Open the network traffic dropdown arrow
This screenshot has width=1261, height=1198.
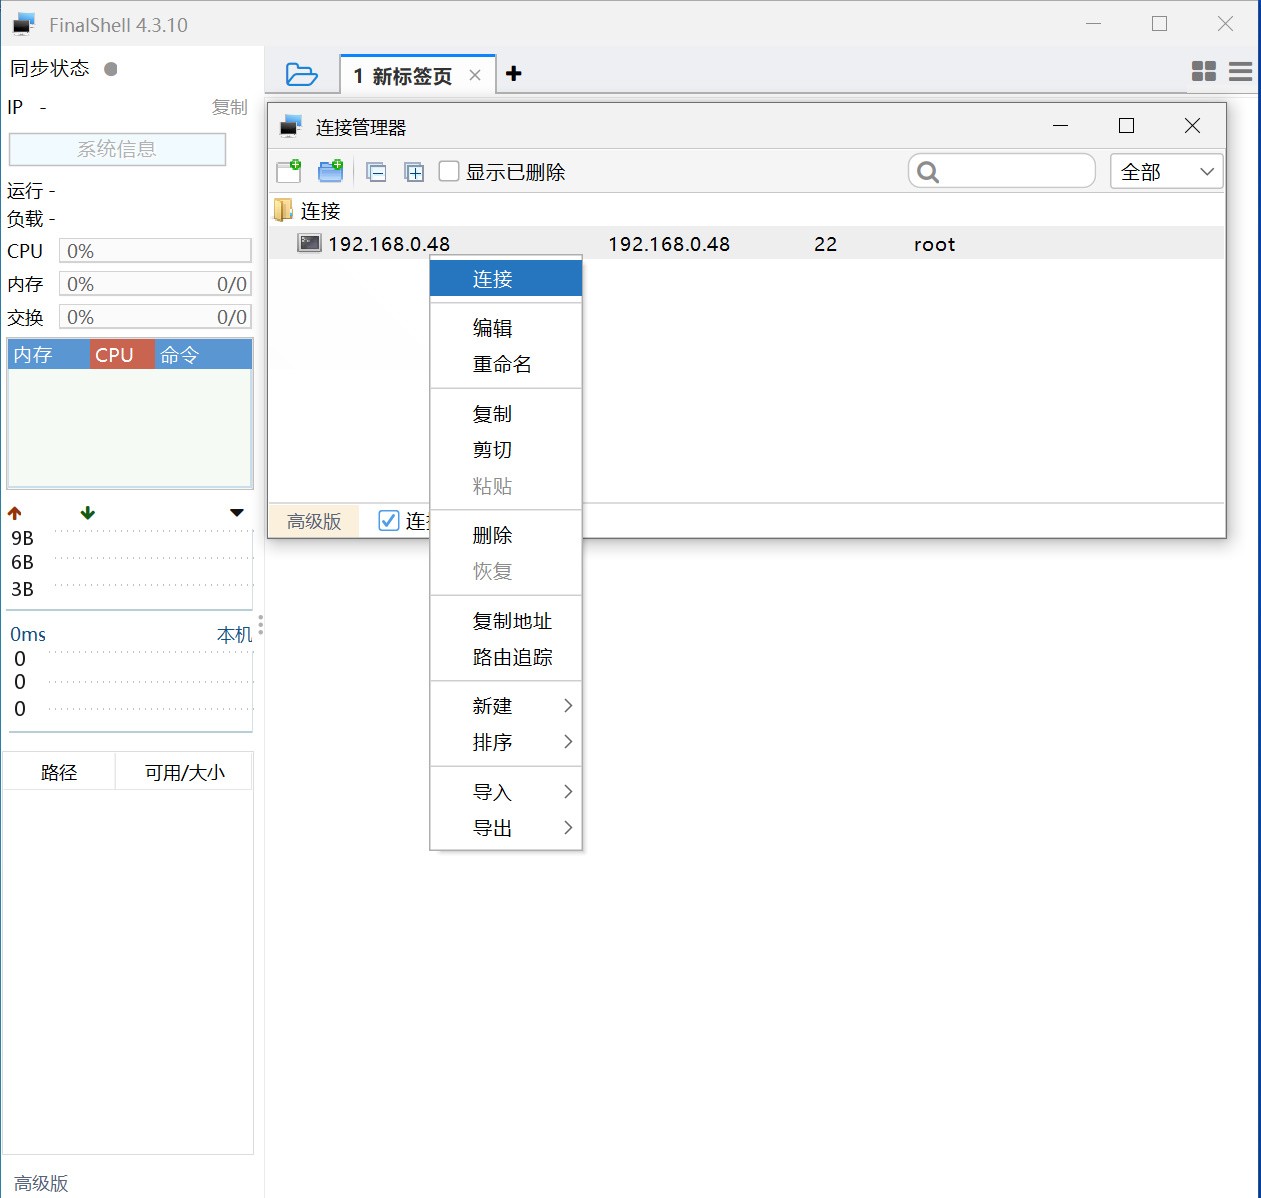(x=237, y=513)
